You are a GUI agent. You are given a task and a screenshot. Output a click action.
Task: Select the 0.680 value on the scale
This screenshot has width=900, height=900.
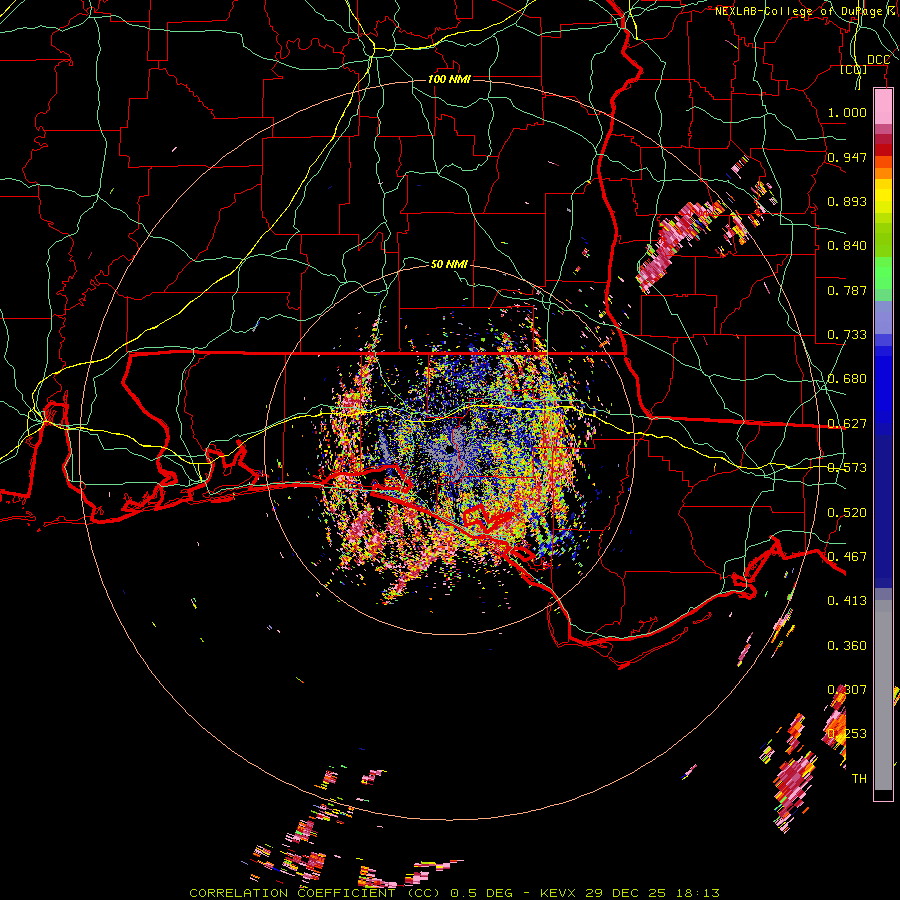click(847, 379)
